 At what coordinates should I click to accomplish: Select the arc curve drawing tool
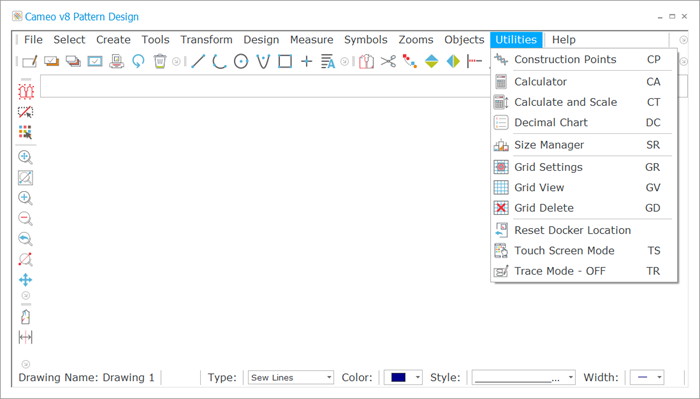tap(219, 61)
